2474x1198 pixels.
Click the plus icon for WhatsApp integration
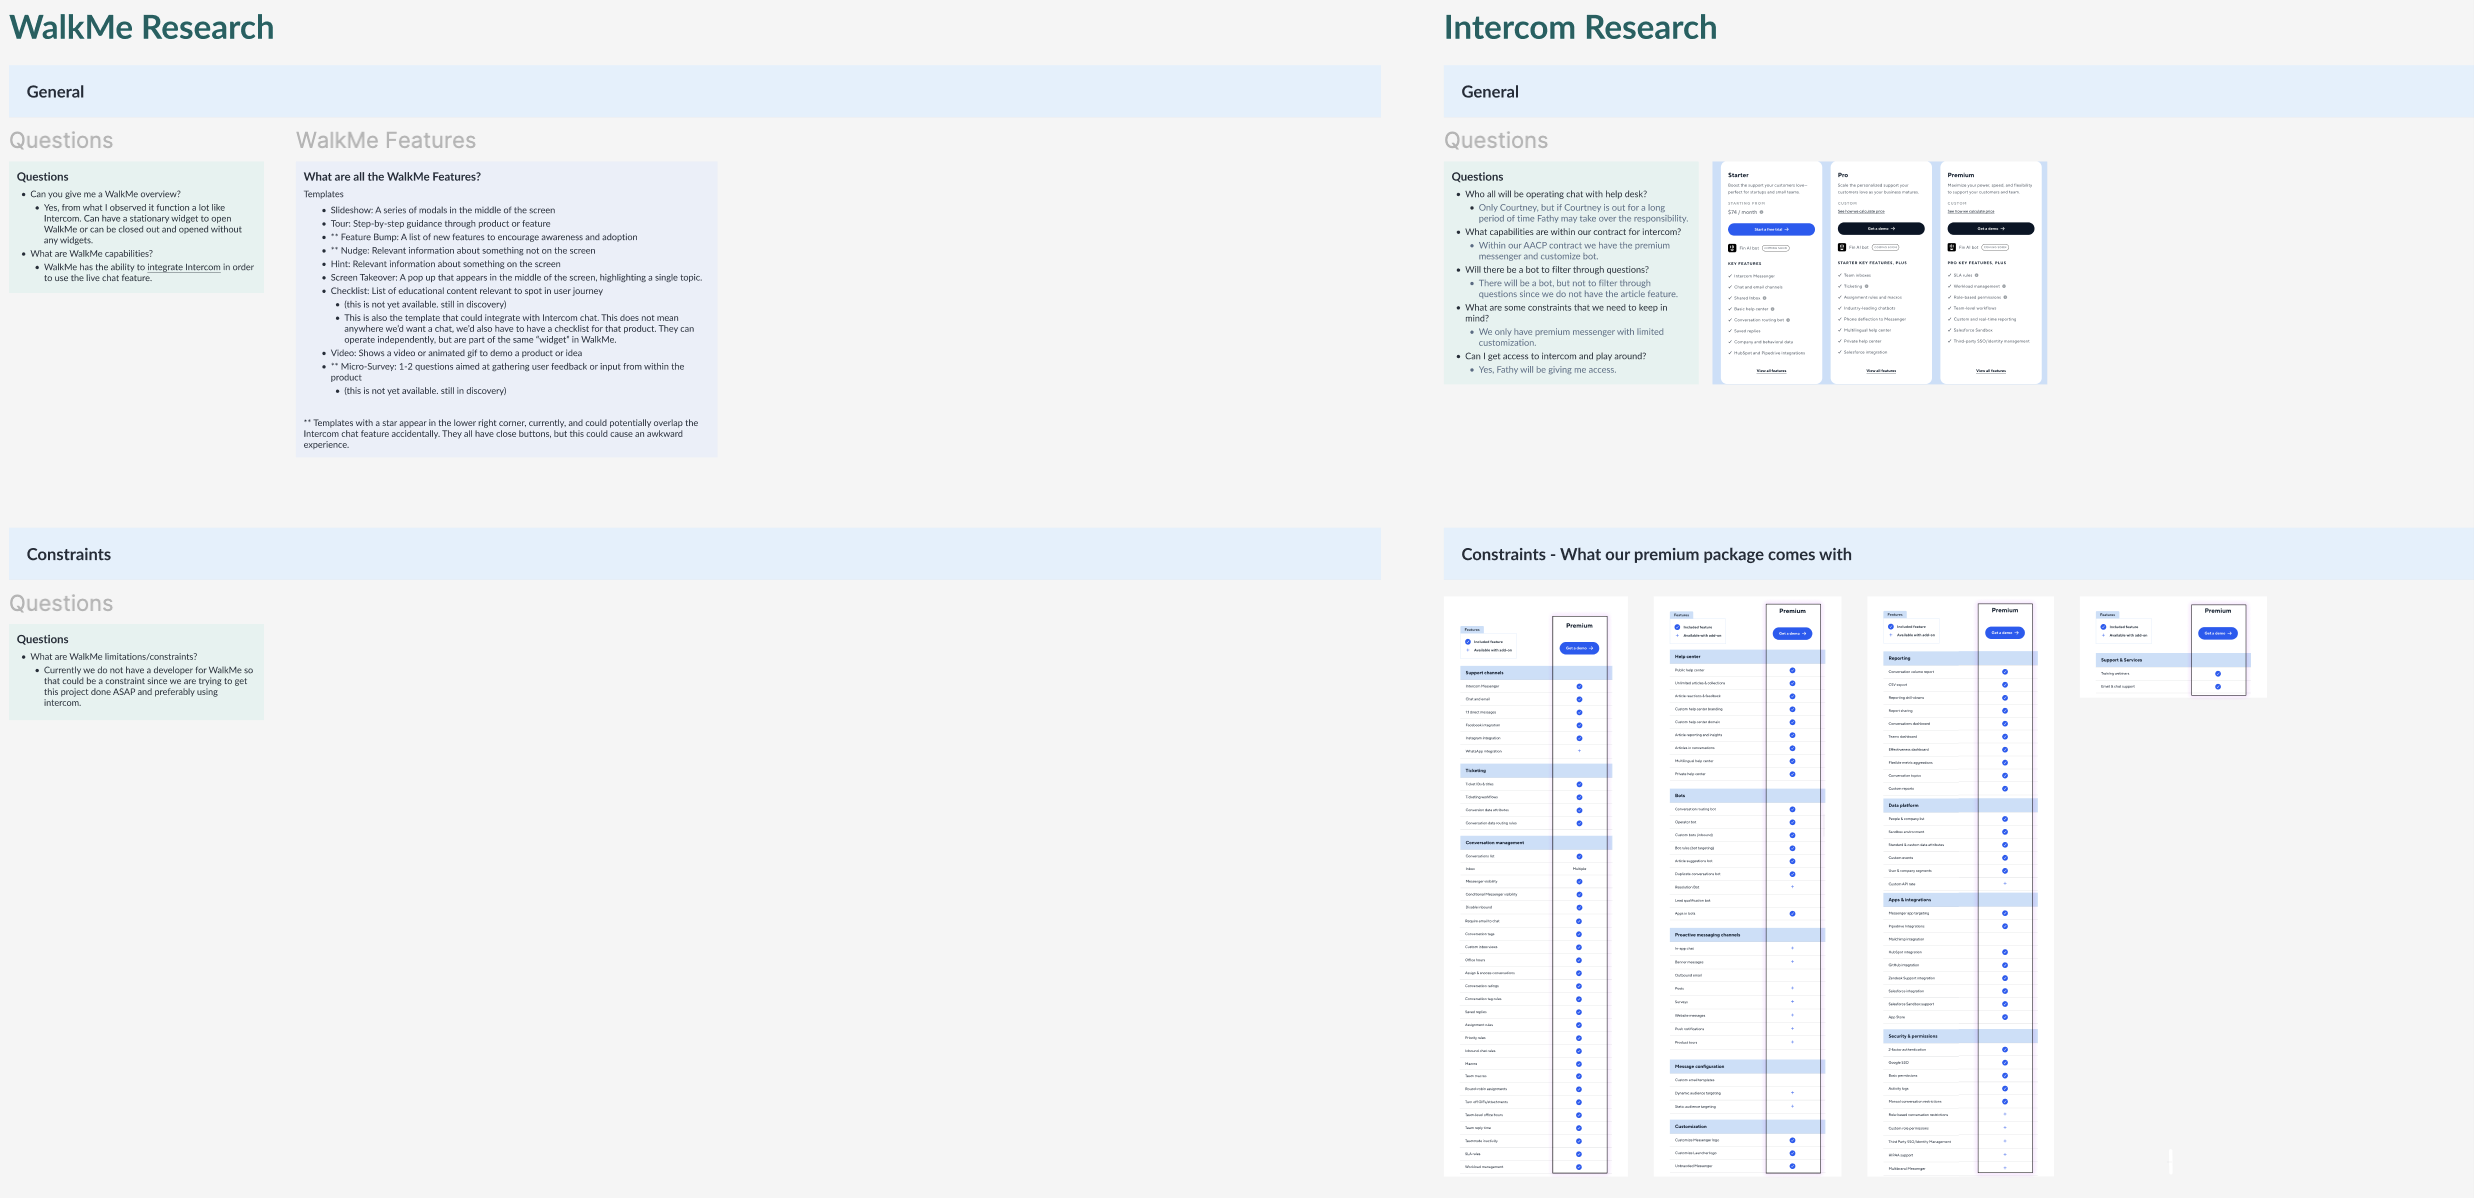pos(1579,751)
